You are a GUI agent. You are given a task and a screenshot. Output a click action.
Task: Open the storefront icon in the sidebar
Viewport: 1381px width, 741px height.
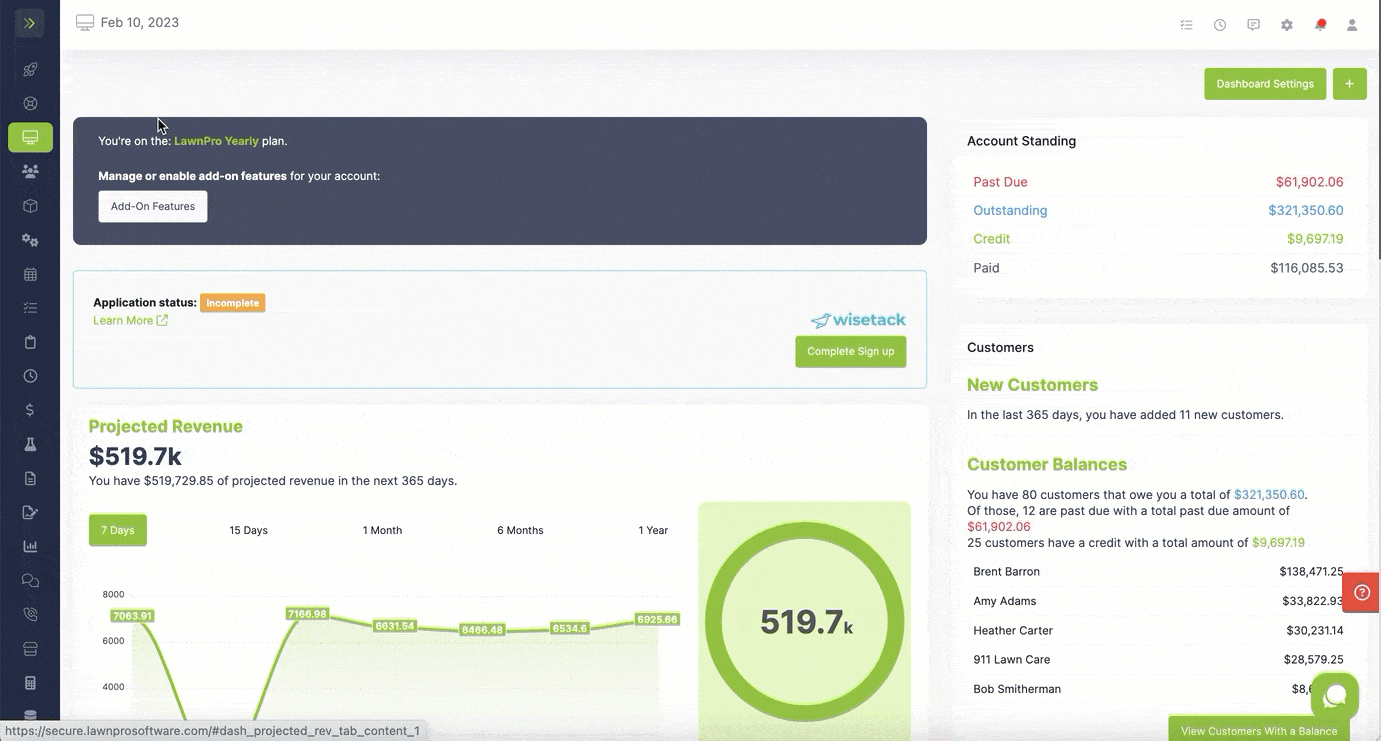pos(30,648)
